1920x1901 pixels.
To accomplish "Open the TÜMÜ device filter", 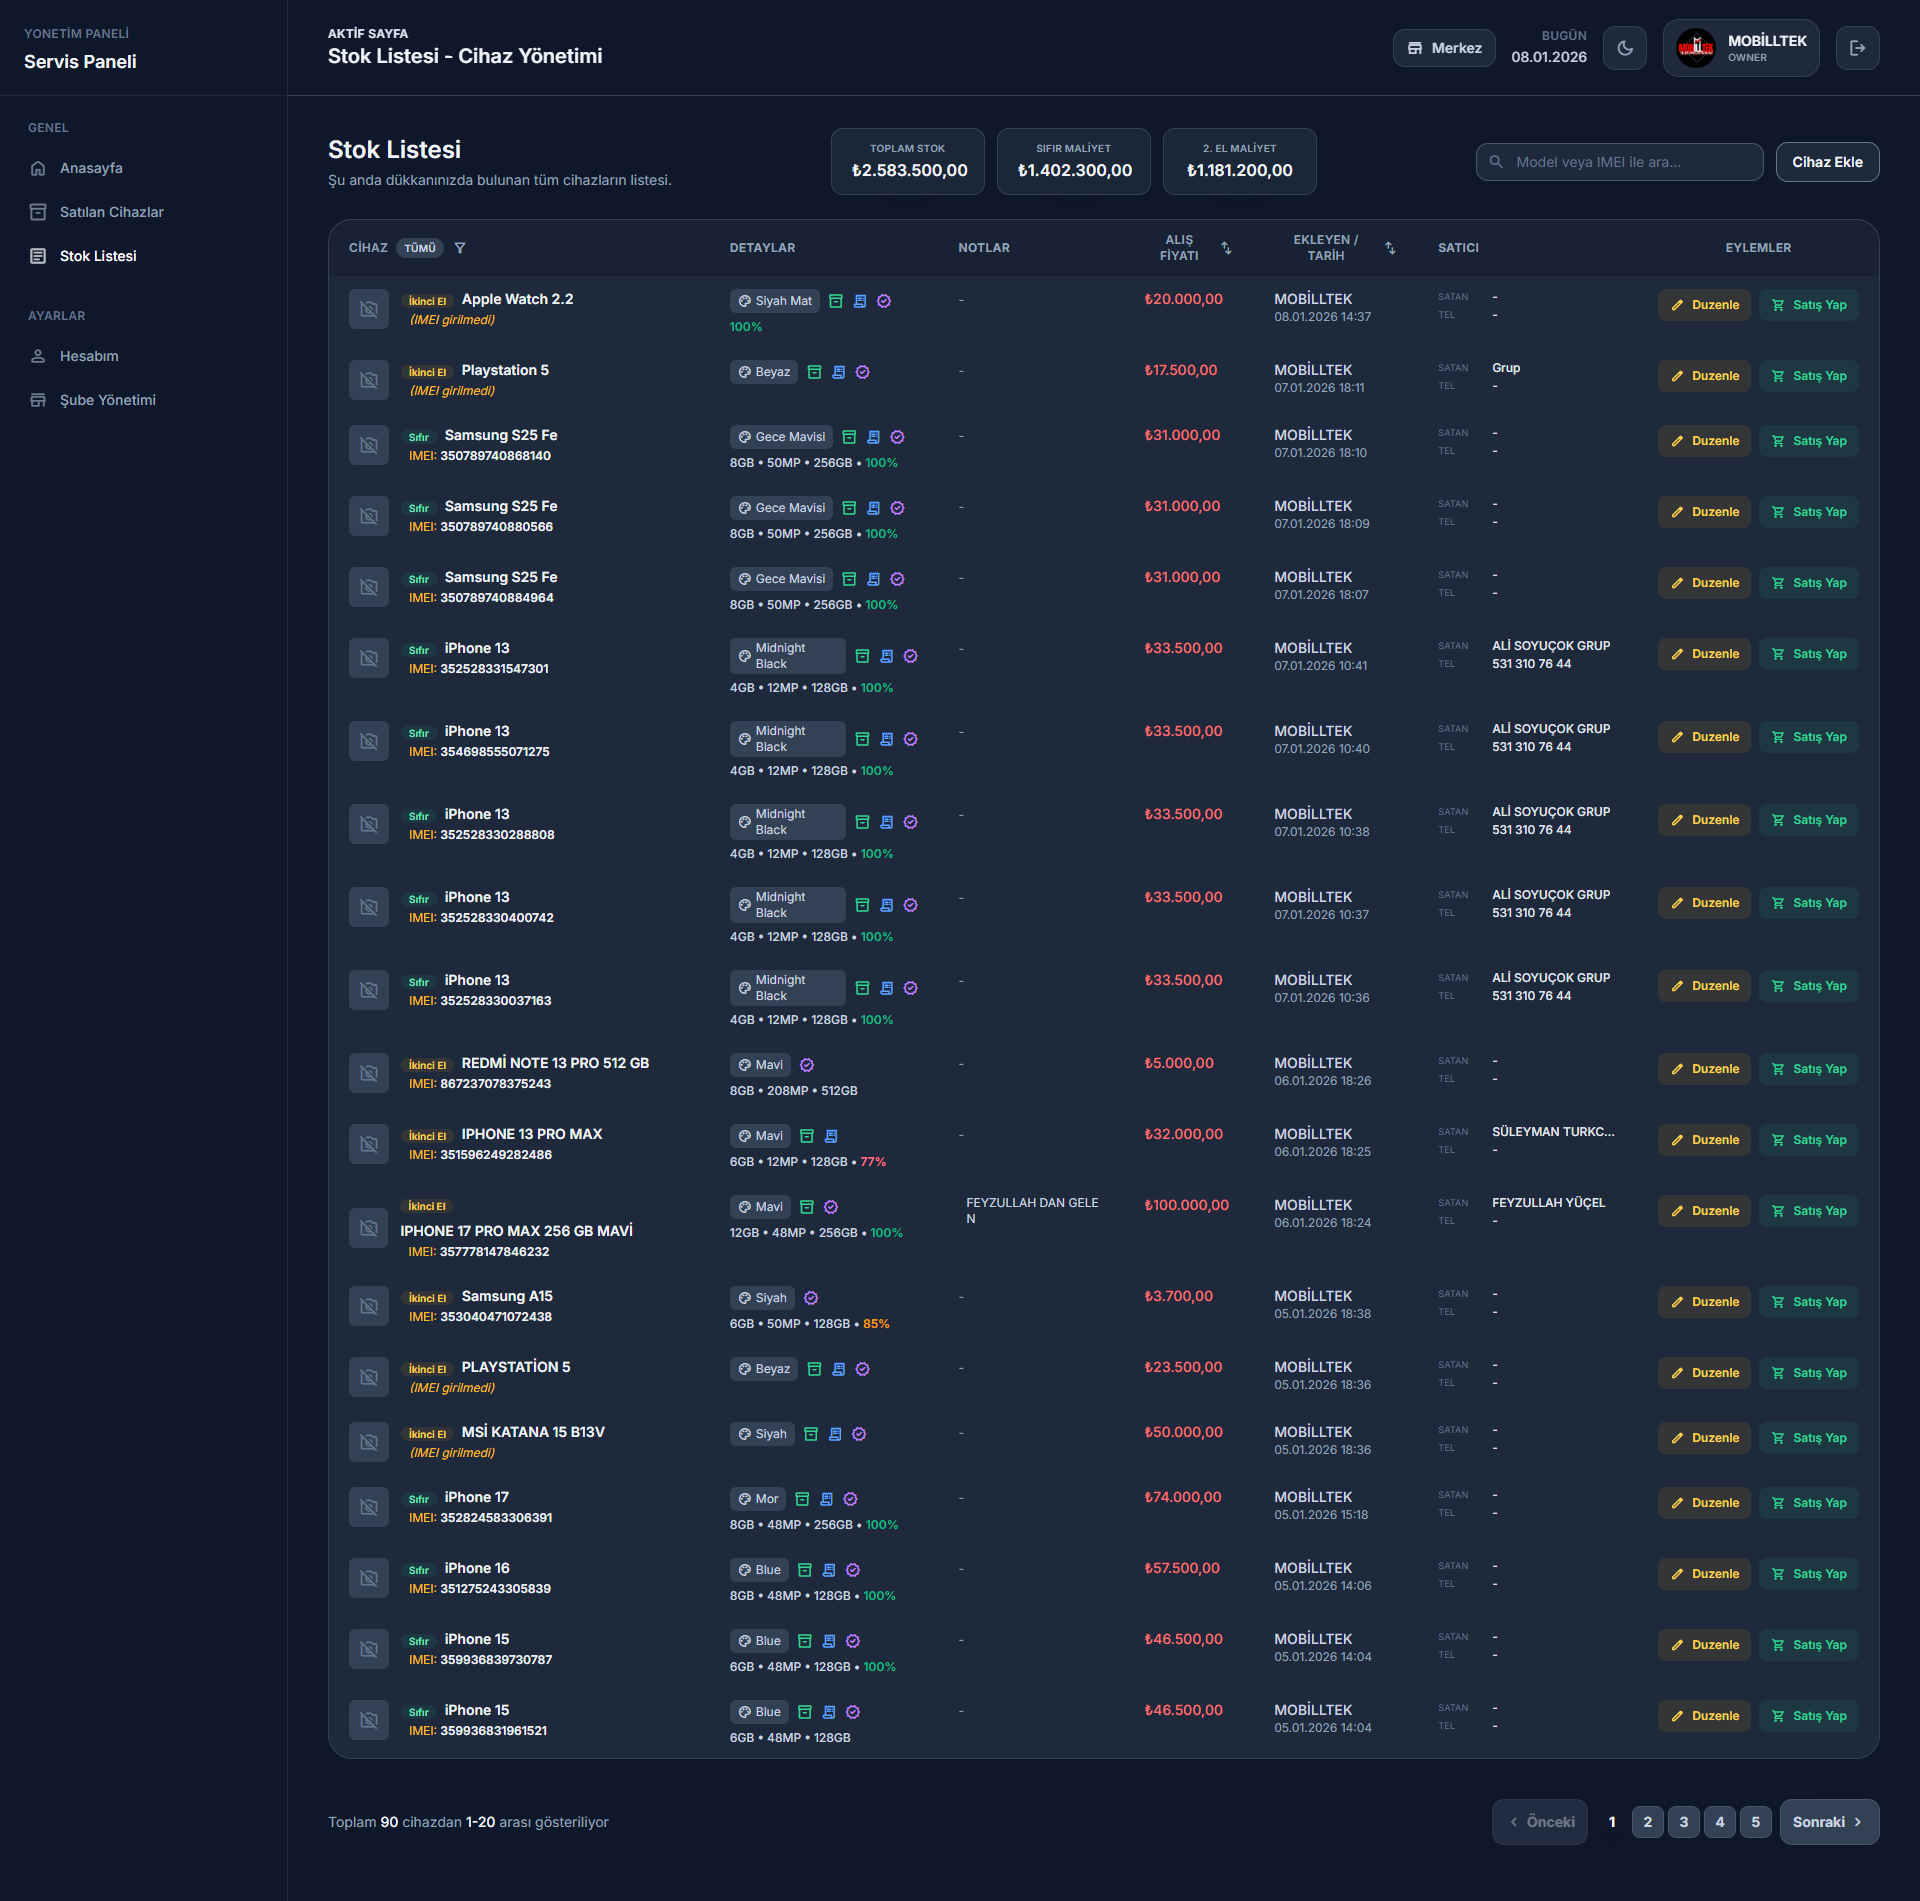I will 420,248.
